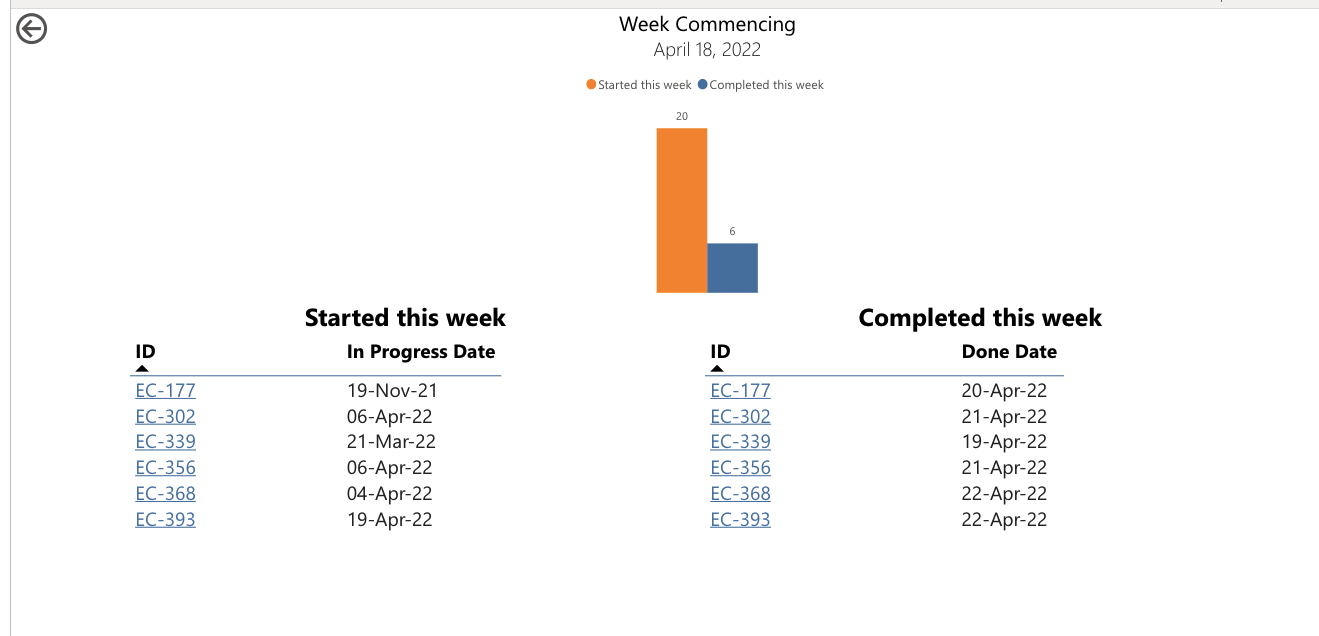Open EC-302 in the Started this week table

click(165, 416)
